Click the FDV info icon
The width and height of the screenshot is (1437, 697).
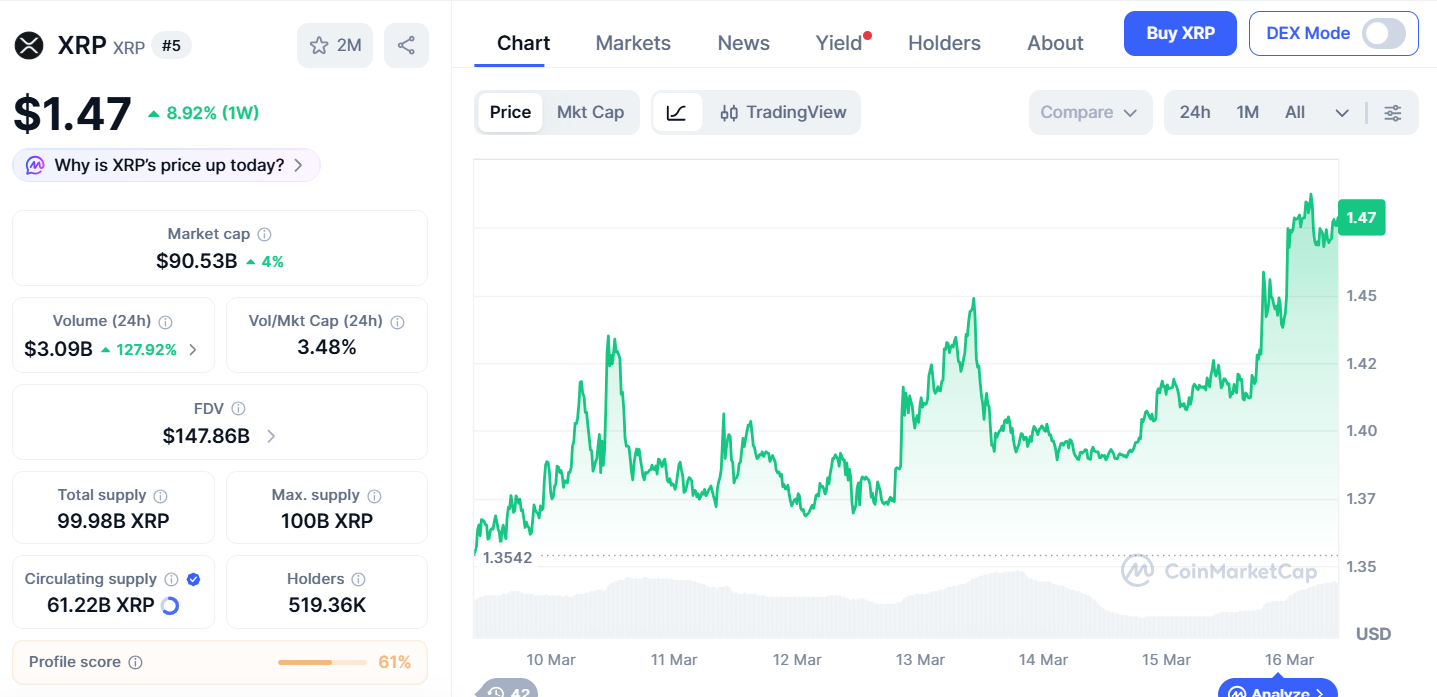point(238,408)
